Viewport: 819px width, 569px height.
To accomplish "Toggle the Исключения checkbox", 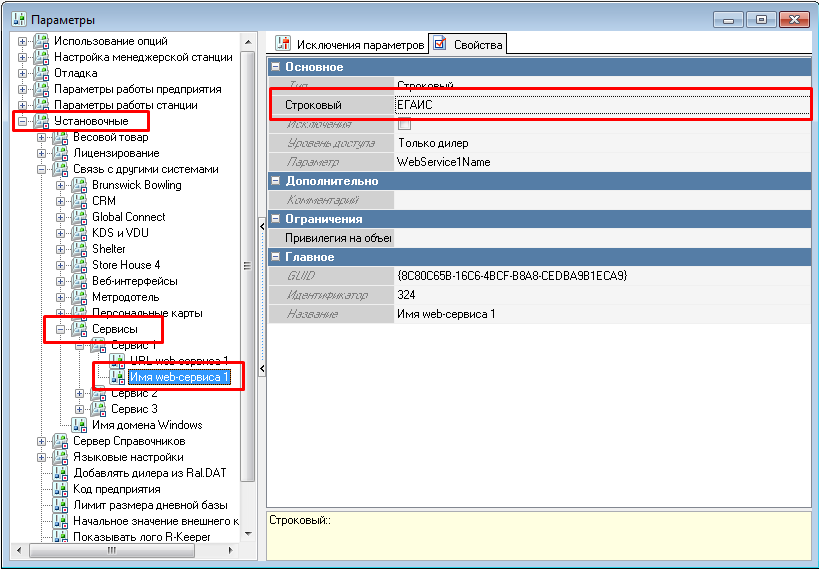I will pyautogui.click(x=404, y=124).
